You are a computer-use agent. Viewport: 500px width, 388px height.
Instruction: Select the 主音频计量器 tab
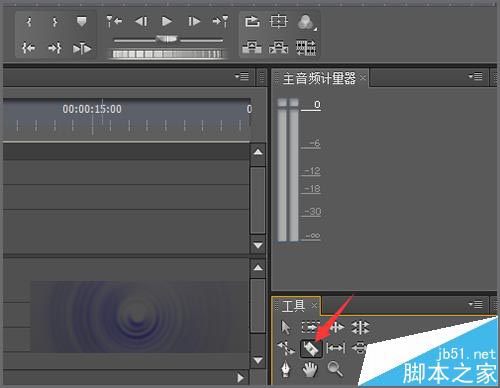(319, 79)
